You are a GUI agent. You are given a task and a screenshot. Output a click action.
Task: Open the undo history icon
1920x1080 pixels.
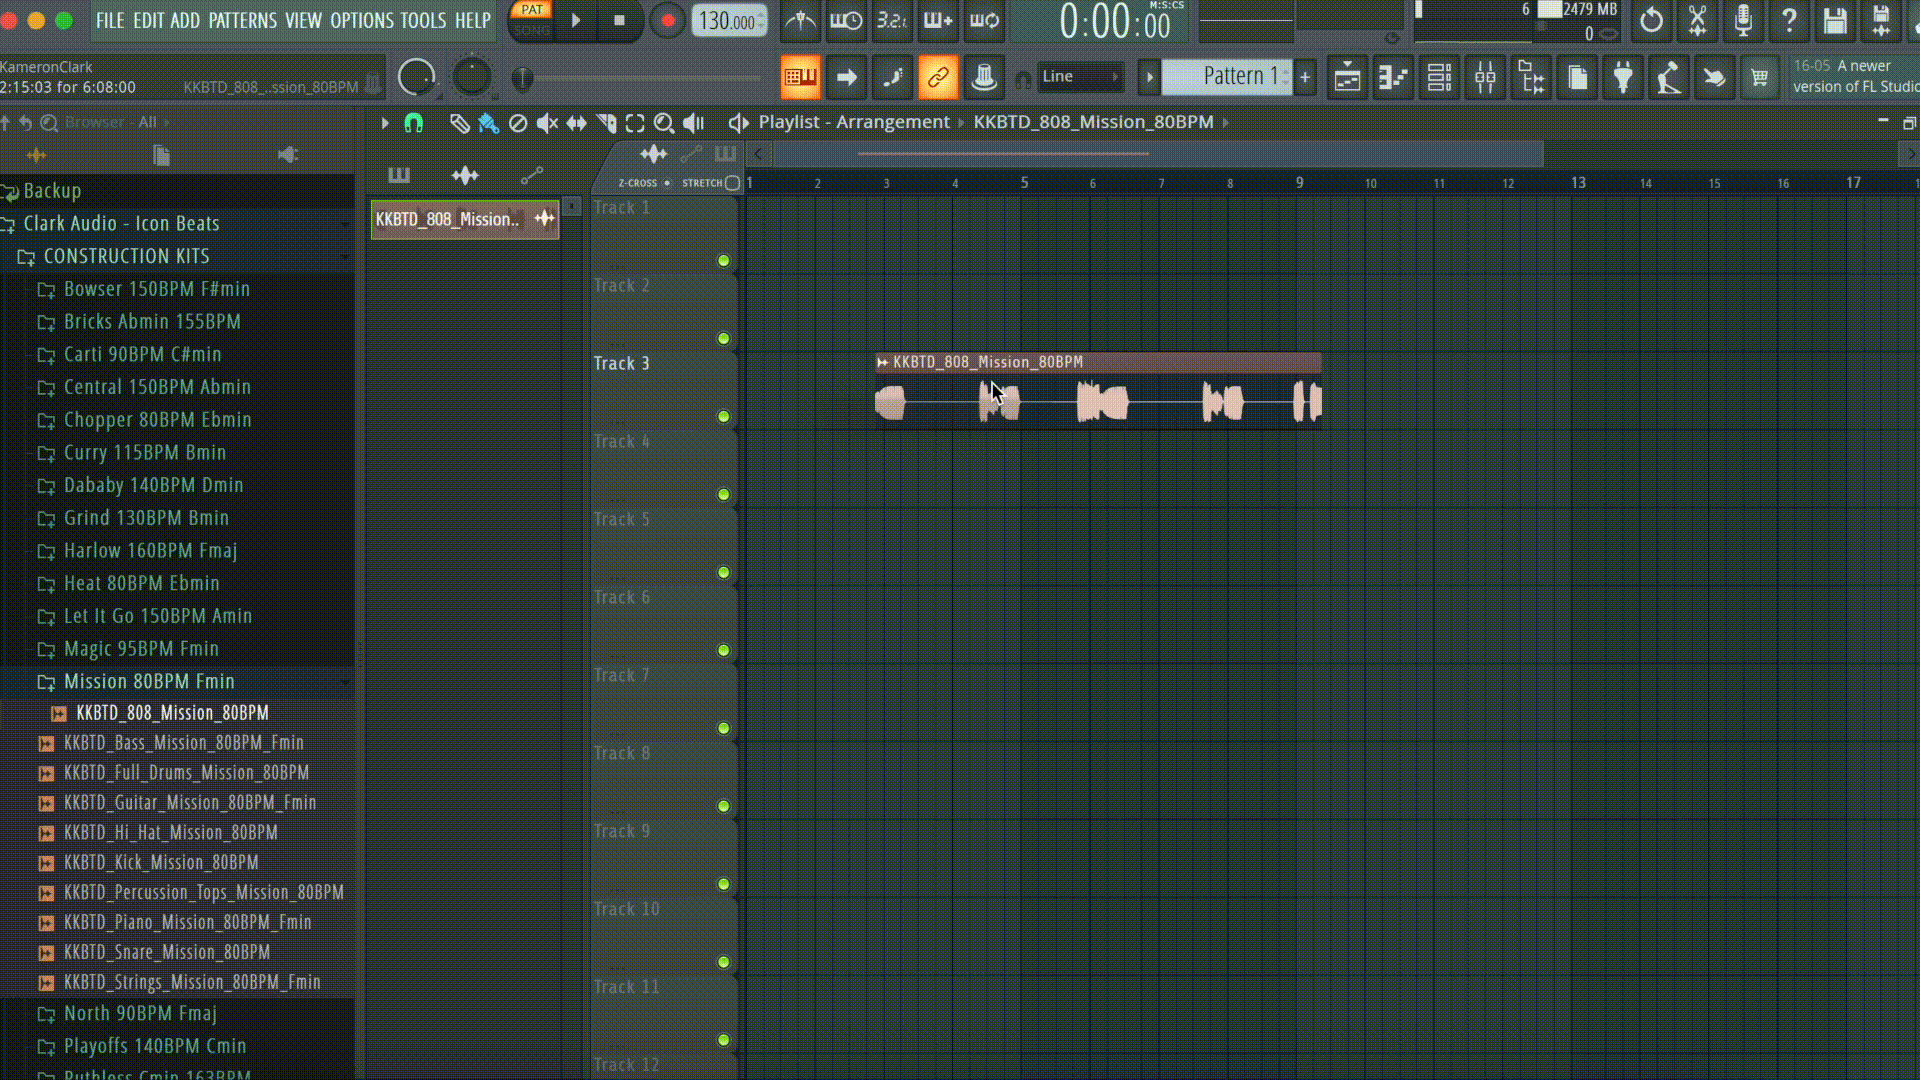(x=1651, y=20)
